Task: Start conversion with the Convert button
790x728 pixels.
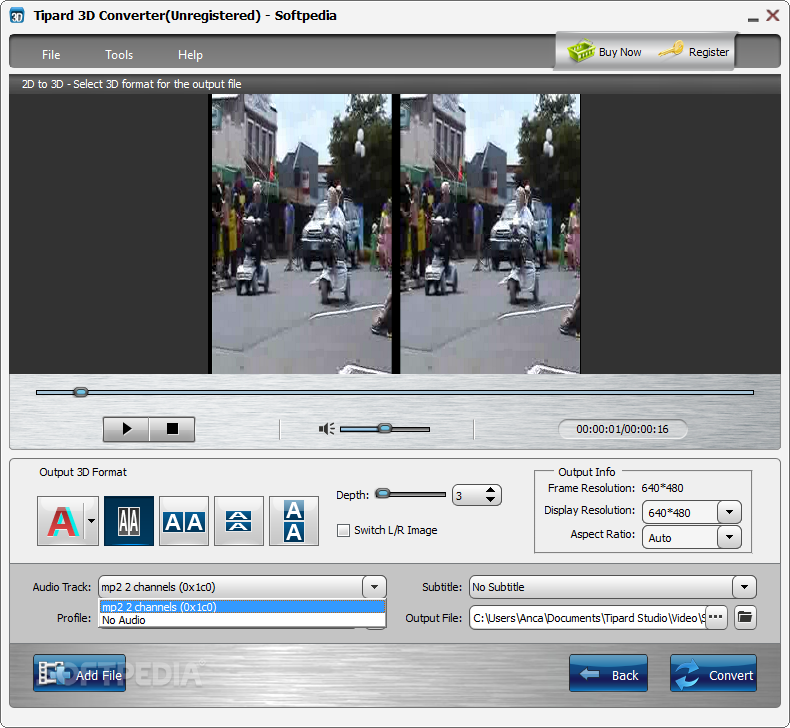Action: click(x=713, y=674)
